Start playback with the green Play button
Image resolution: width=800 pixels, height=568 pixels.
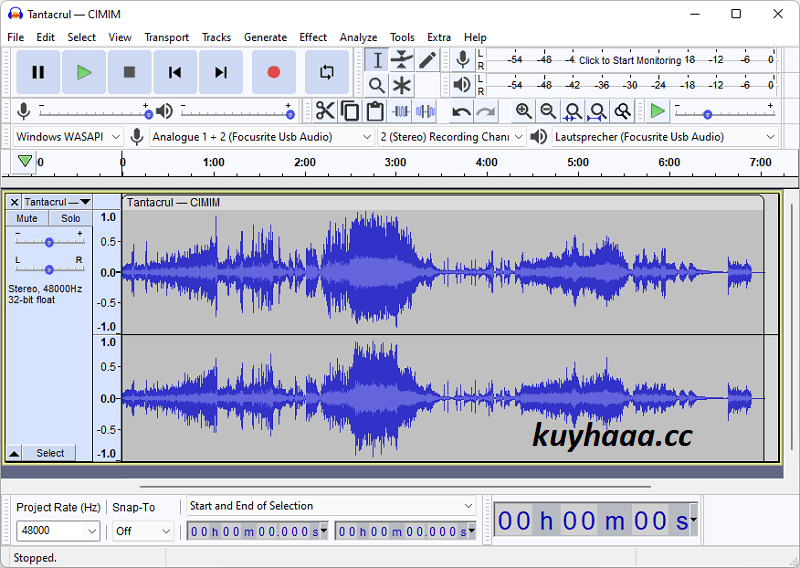84,72
